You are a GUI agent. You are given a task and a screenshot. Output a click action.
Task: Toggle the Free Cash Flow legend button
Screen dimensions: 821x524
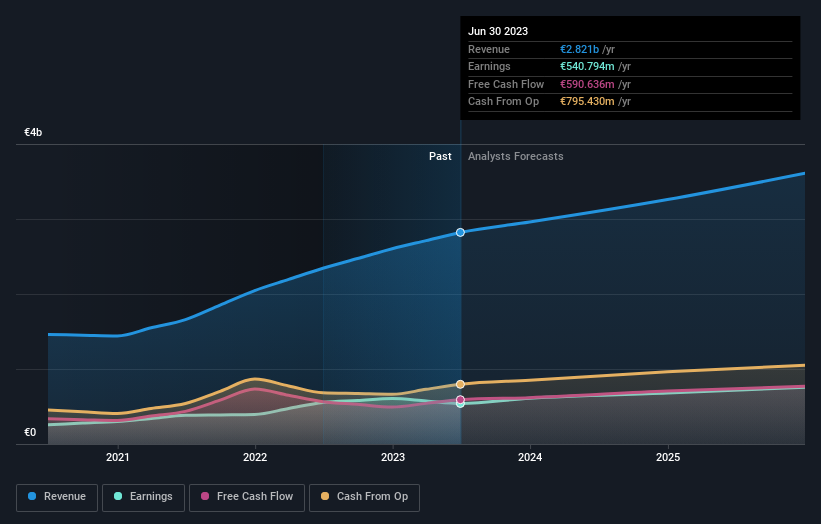tap(247, 497)
